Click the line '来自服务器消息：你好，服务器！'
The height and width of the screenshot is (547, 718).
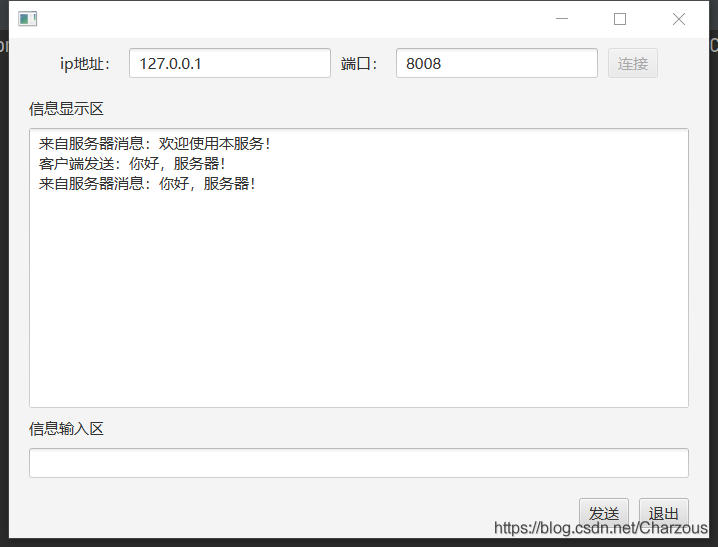(147, 184)
